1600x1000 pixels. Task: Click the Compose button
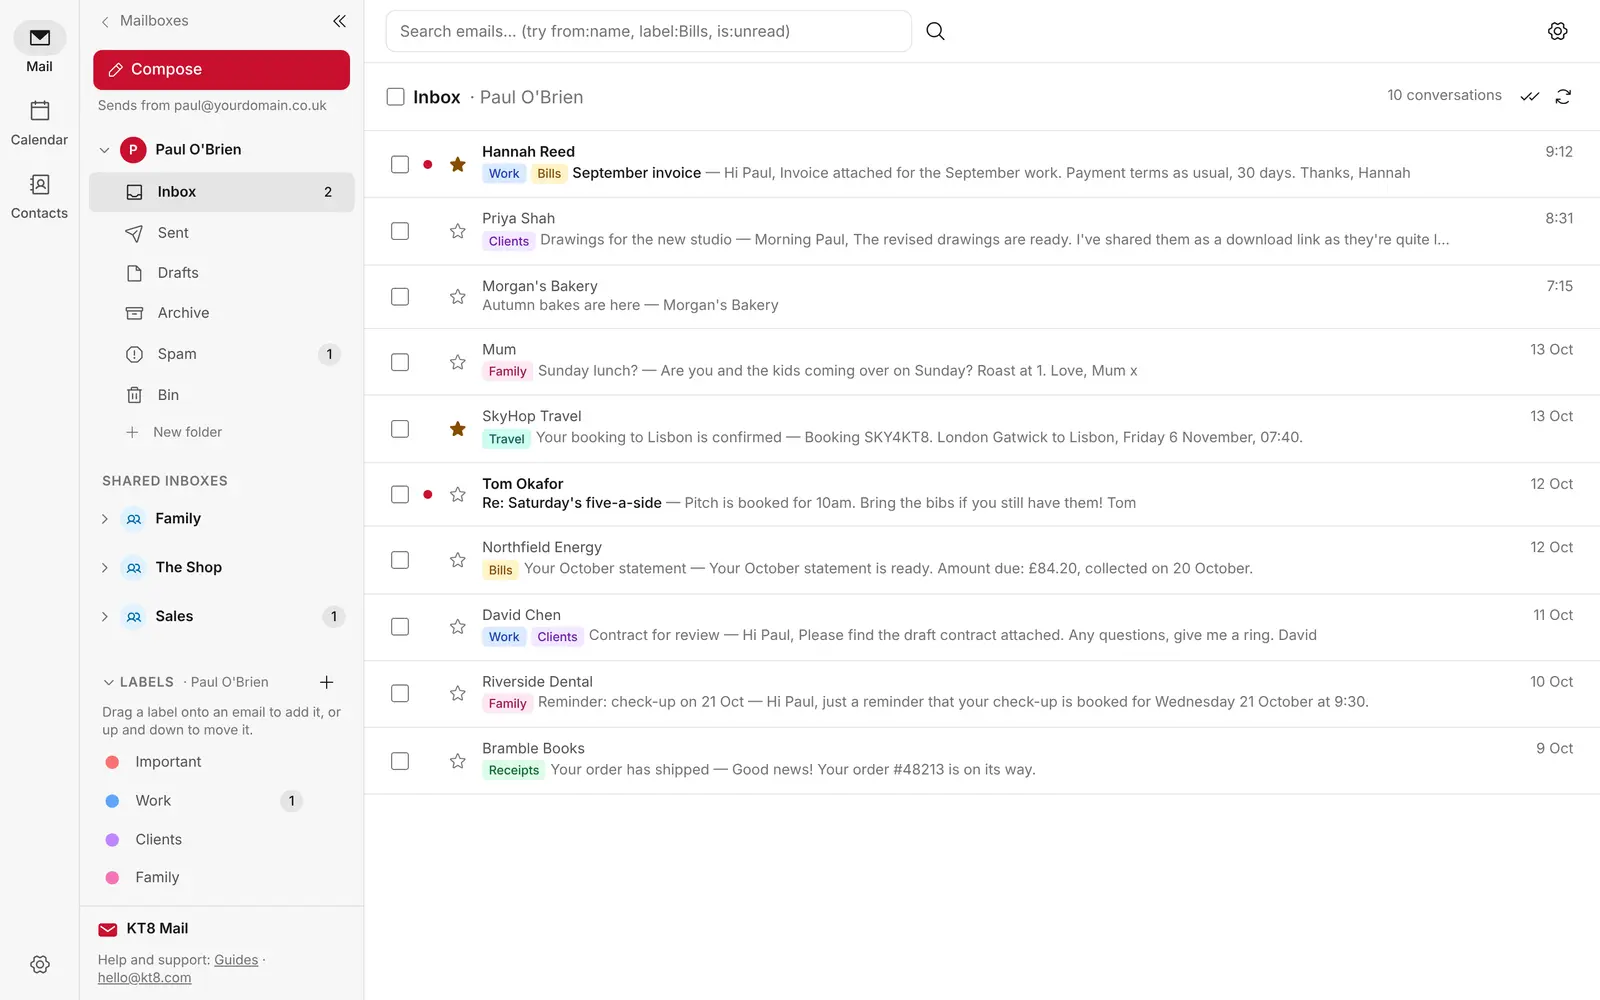[221, 70]
